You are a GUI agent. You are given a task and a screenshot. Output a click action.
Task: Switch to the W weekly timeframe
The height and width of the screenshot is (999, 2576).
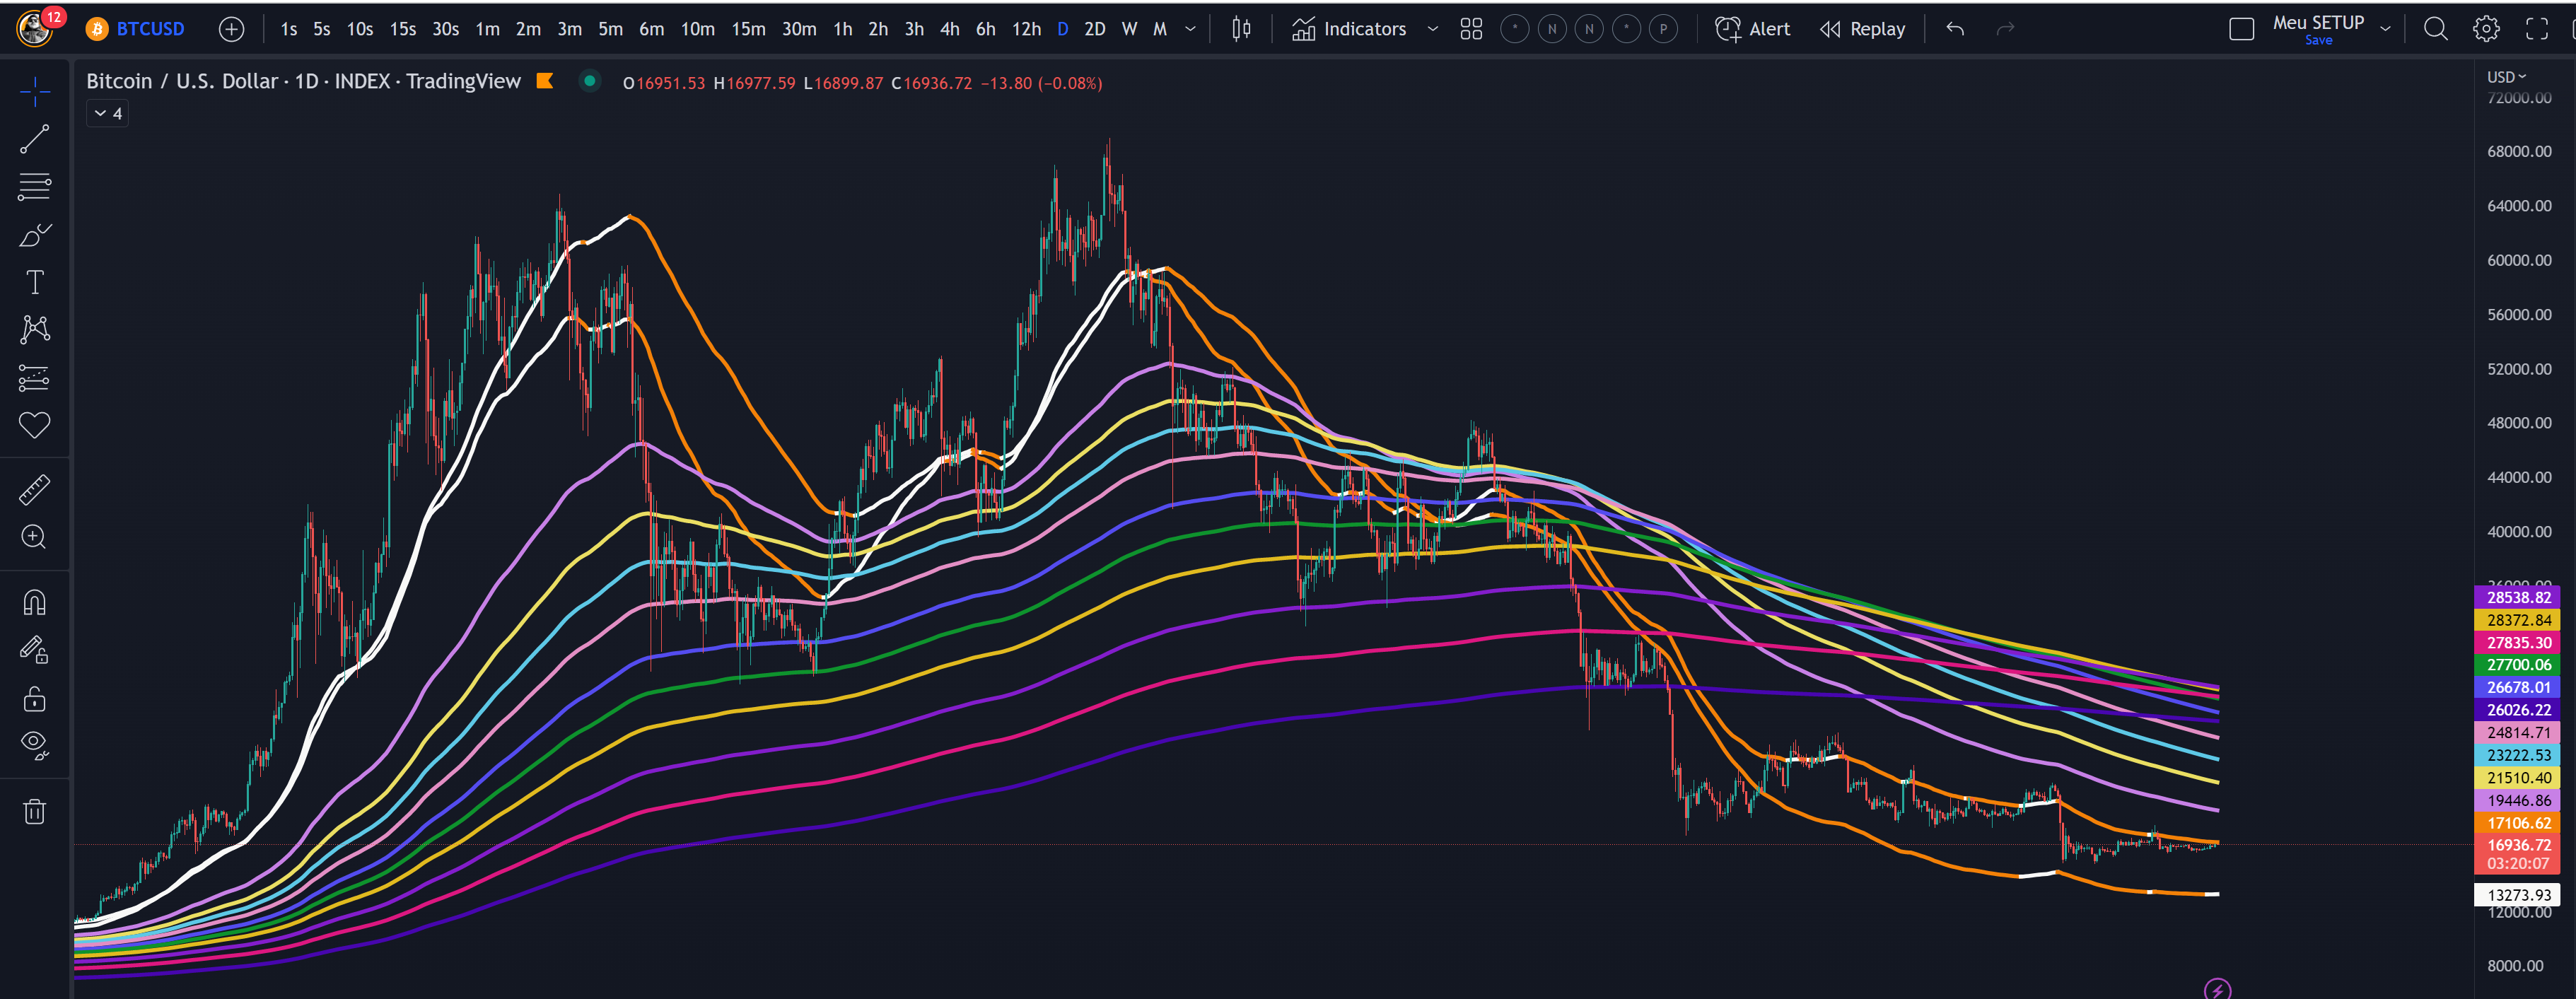(1129, 29)
